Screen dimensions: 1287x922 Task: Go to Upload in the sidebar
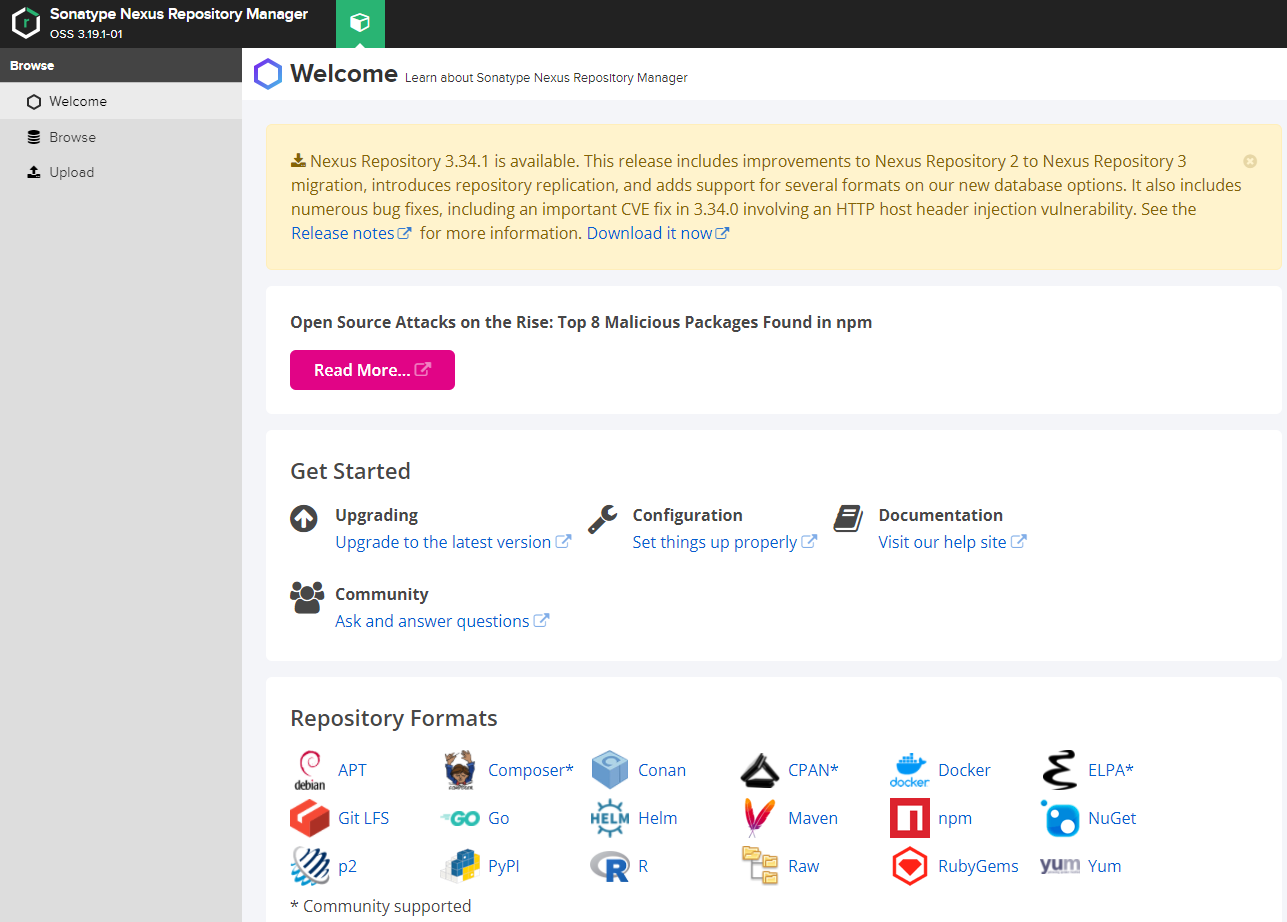(121, 172)
